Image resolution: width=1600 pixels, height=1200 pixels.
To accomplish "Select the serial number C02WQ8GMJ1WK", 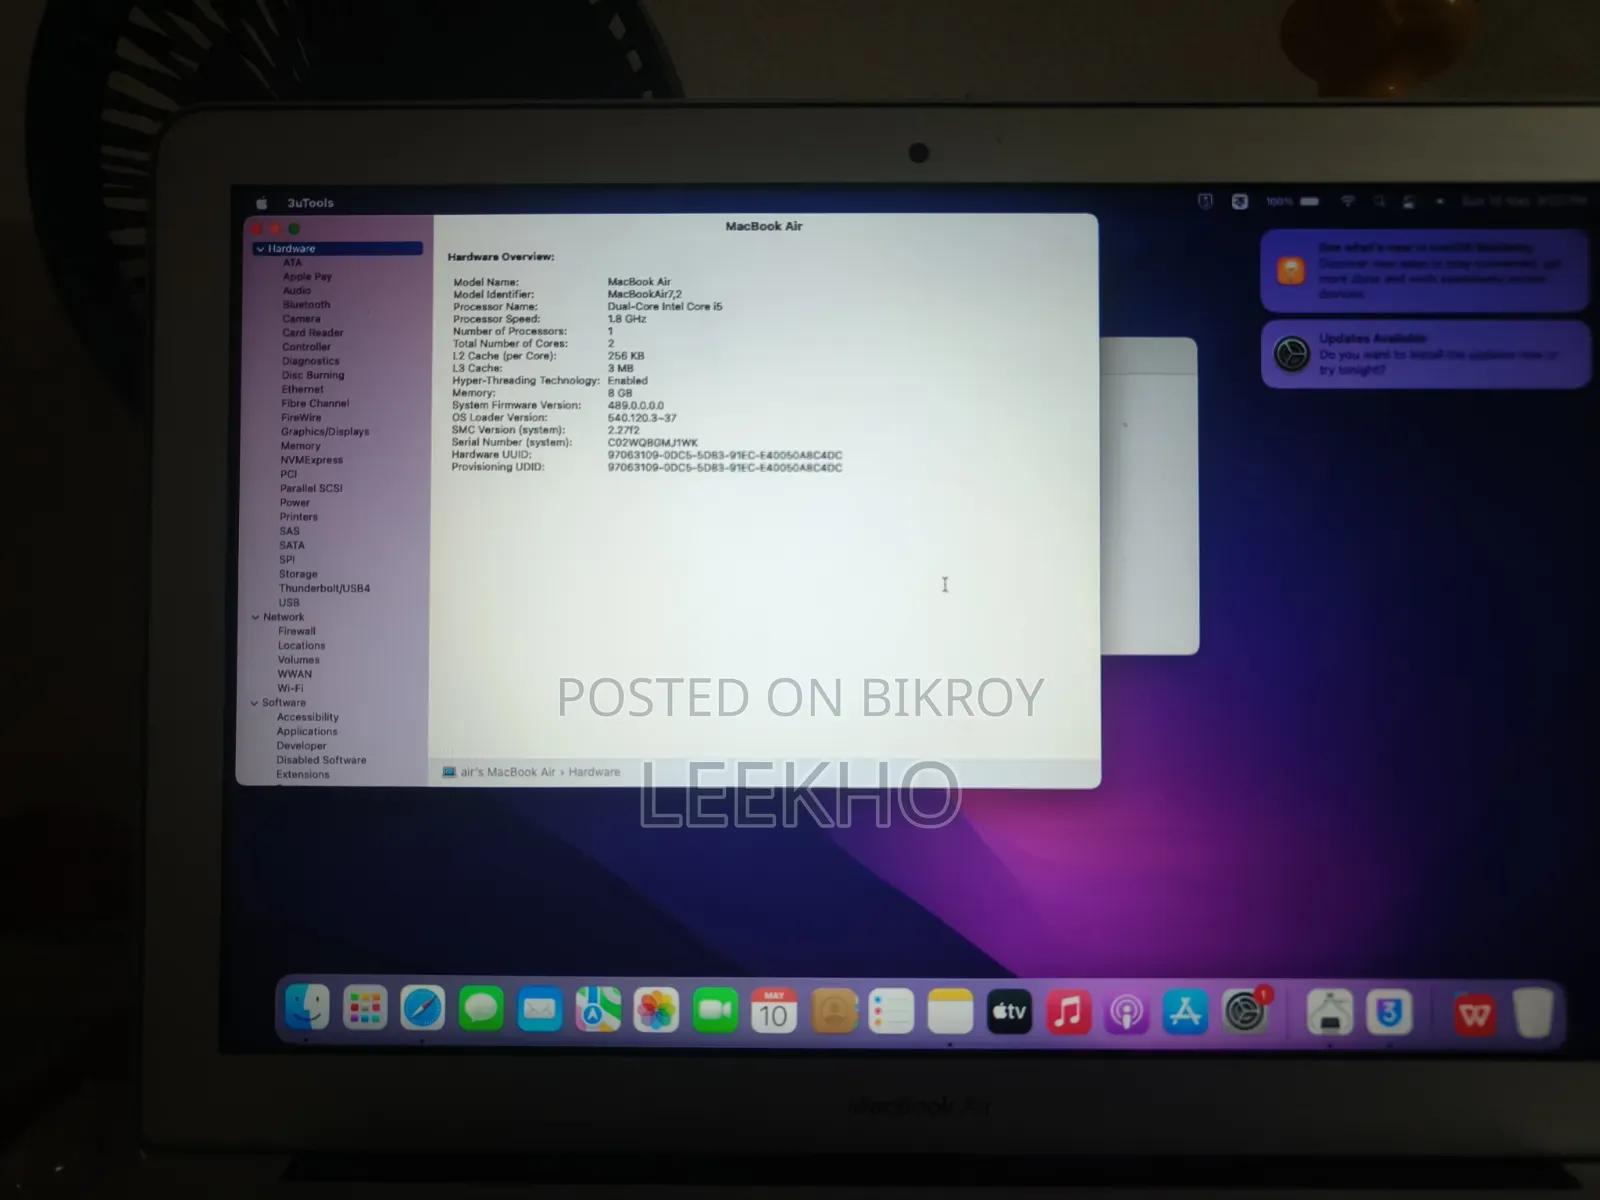I will click(x=653, y=443).
